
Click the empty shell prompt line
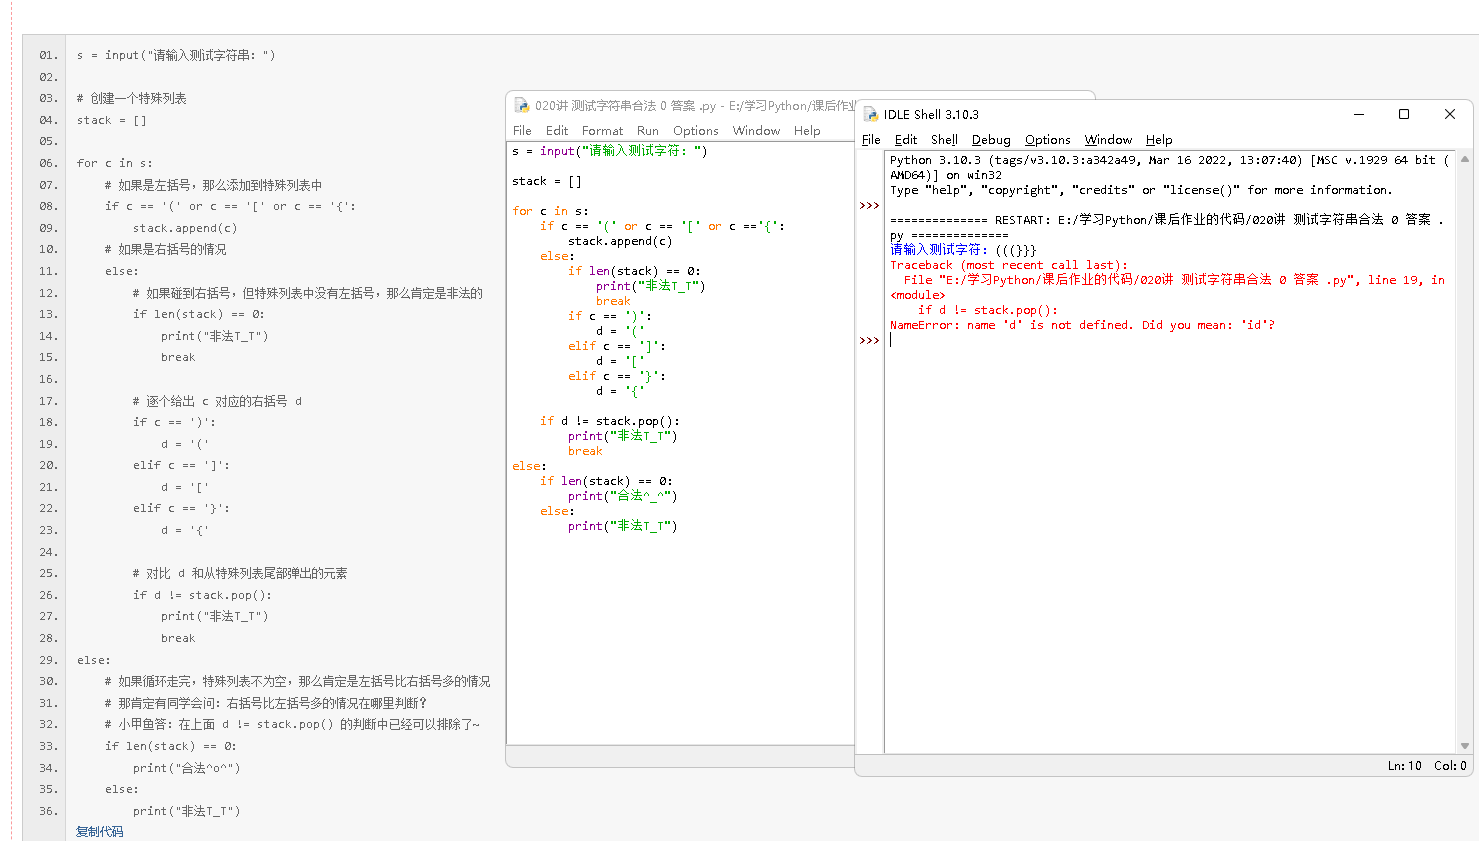click(x=1170, y=340)
